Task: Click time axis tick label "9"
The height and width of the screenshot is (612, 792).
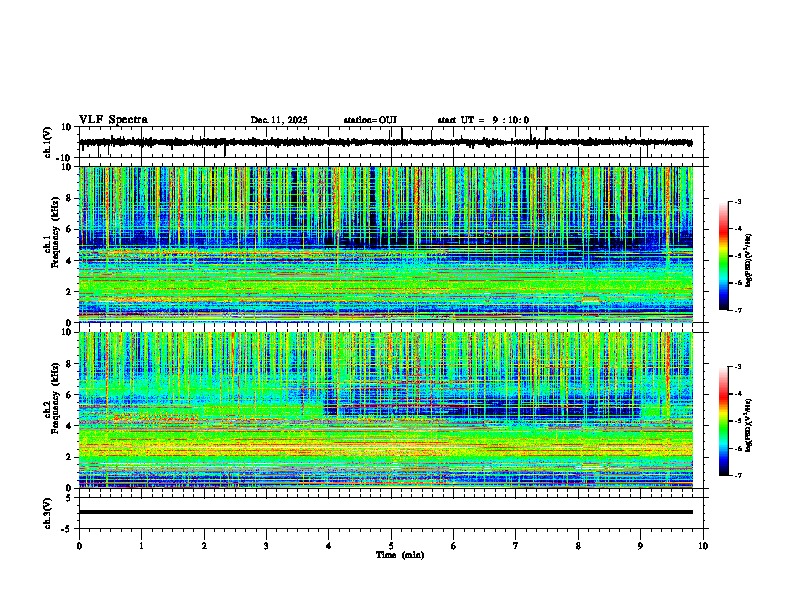Action: pos(640,546)
